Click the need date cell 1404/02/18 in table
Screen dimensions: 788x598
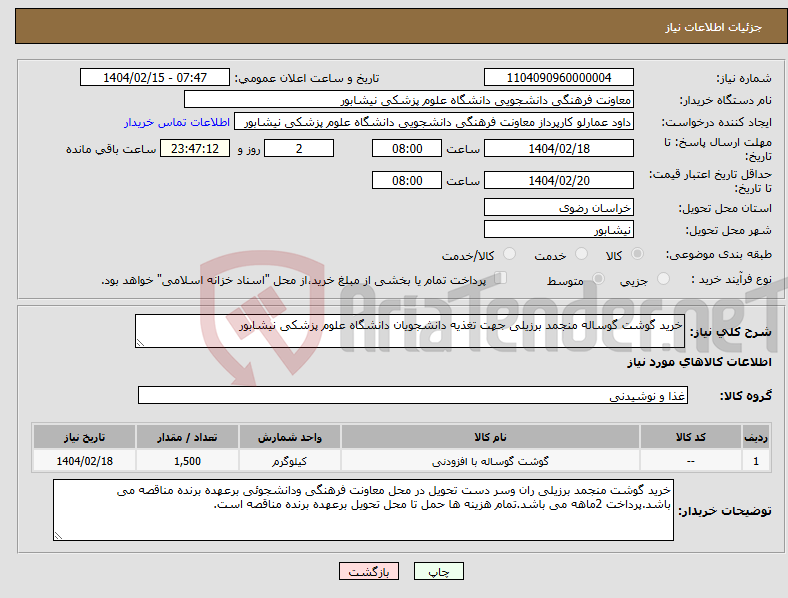pyautogui.click(x=84, y=461)
